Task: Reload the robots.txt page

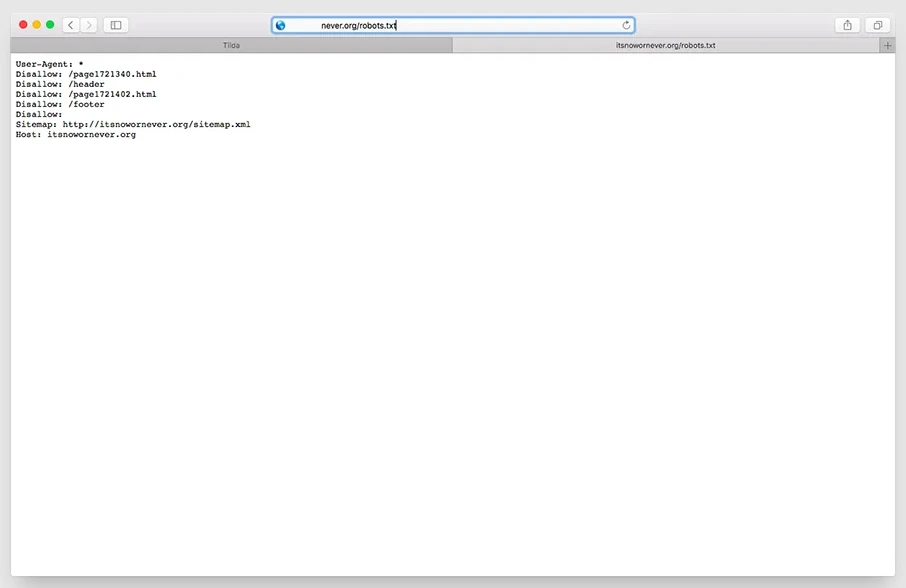Action: pyautogui.click(x=626, y=25)
